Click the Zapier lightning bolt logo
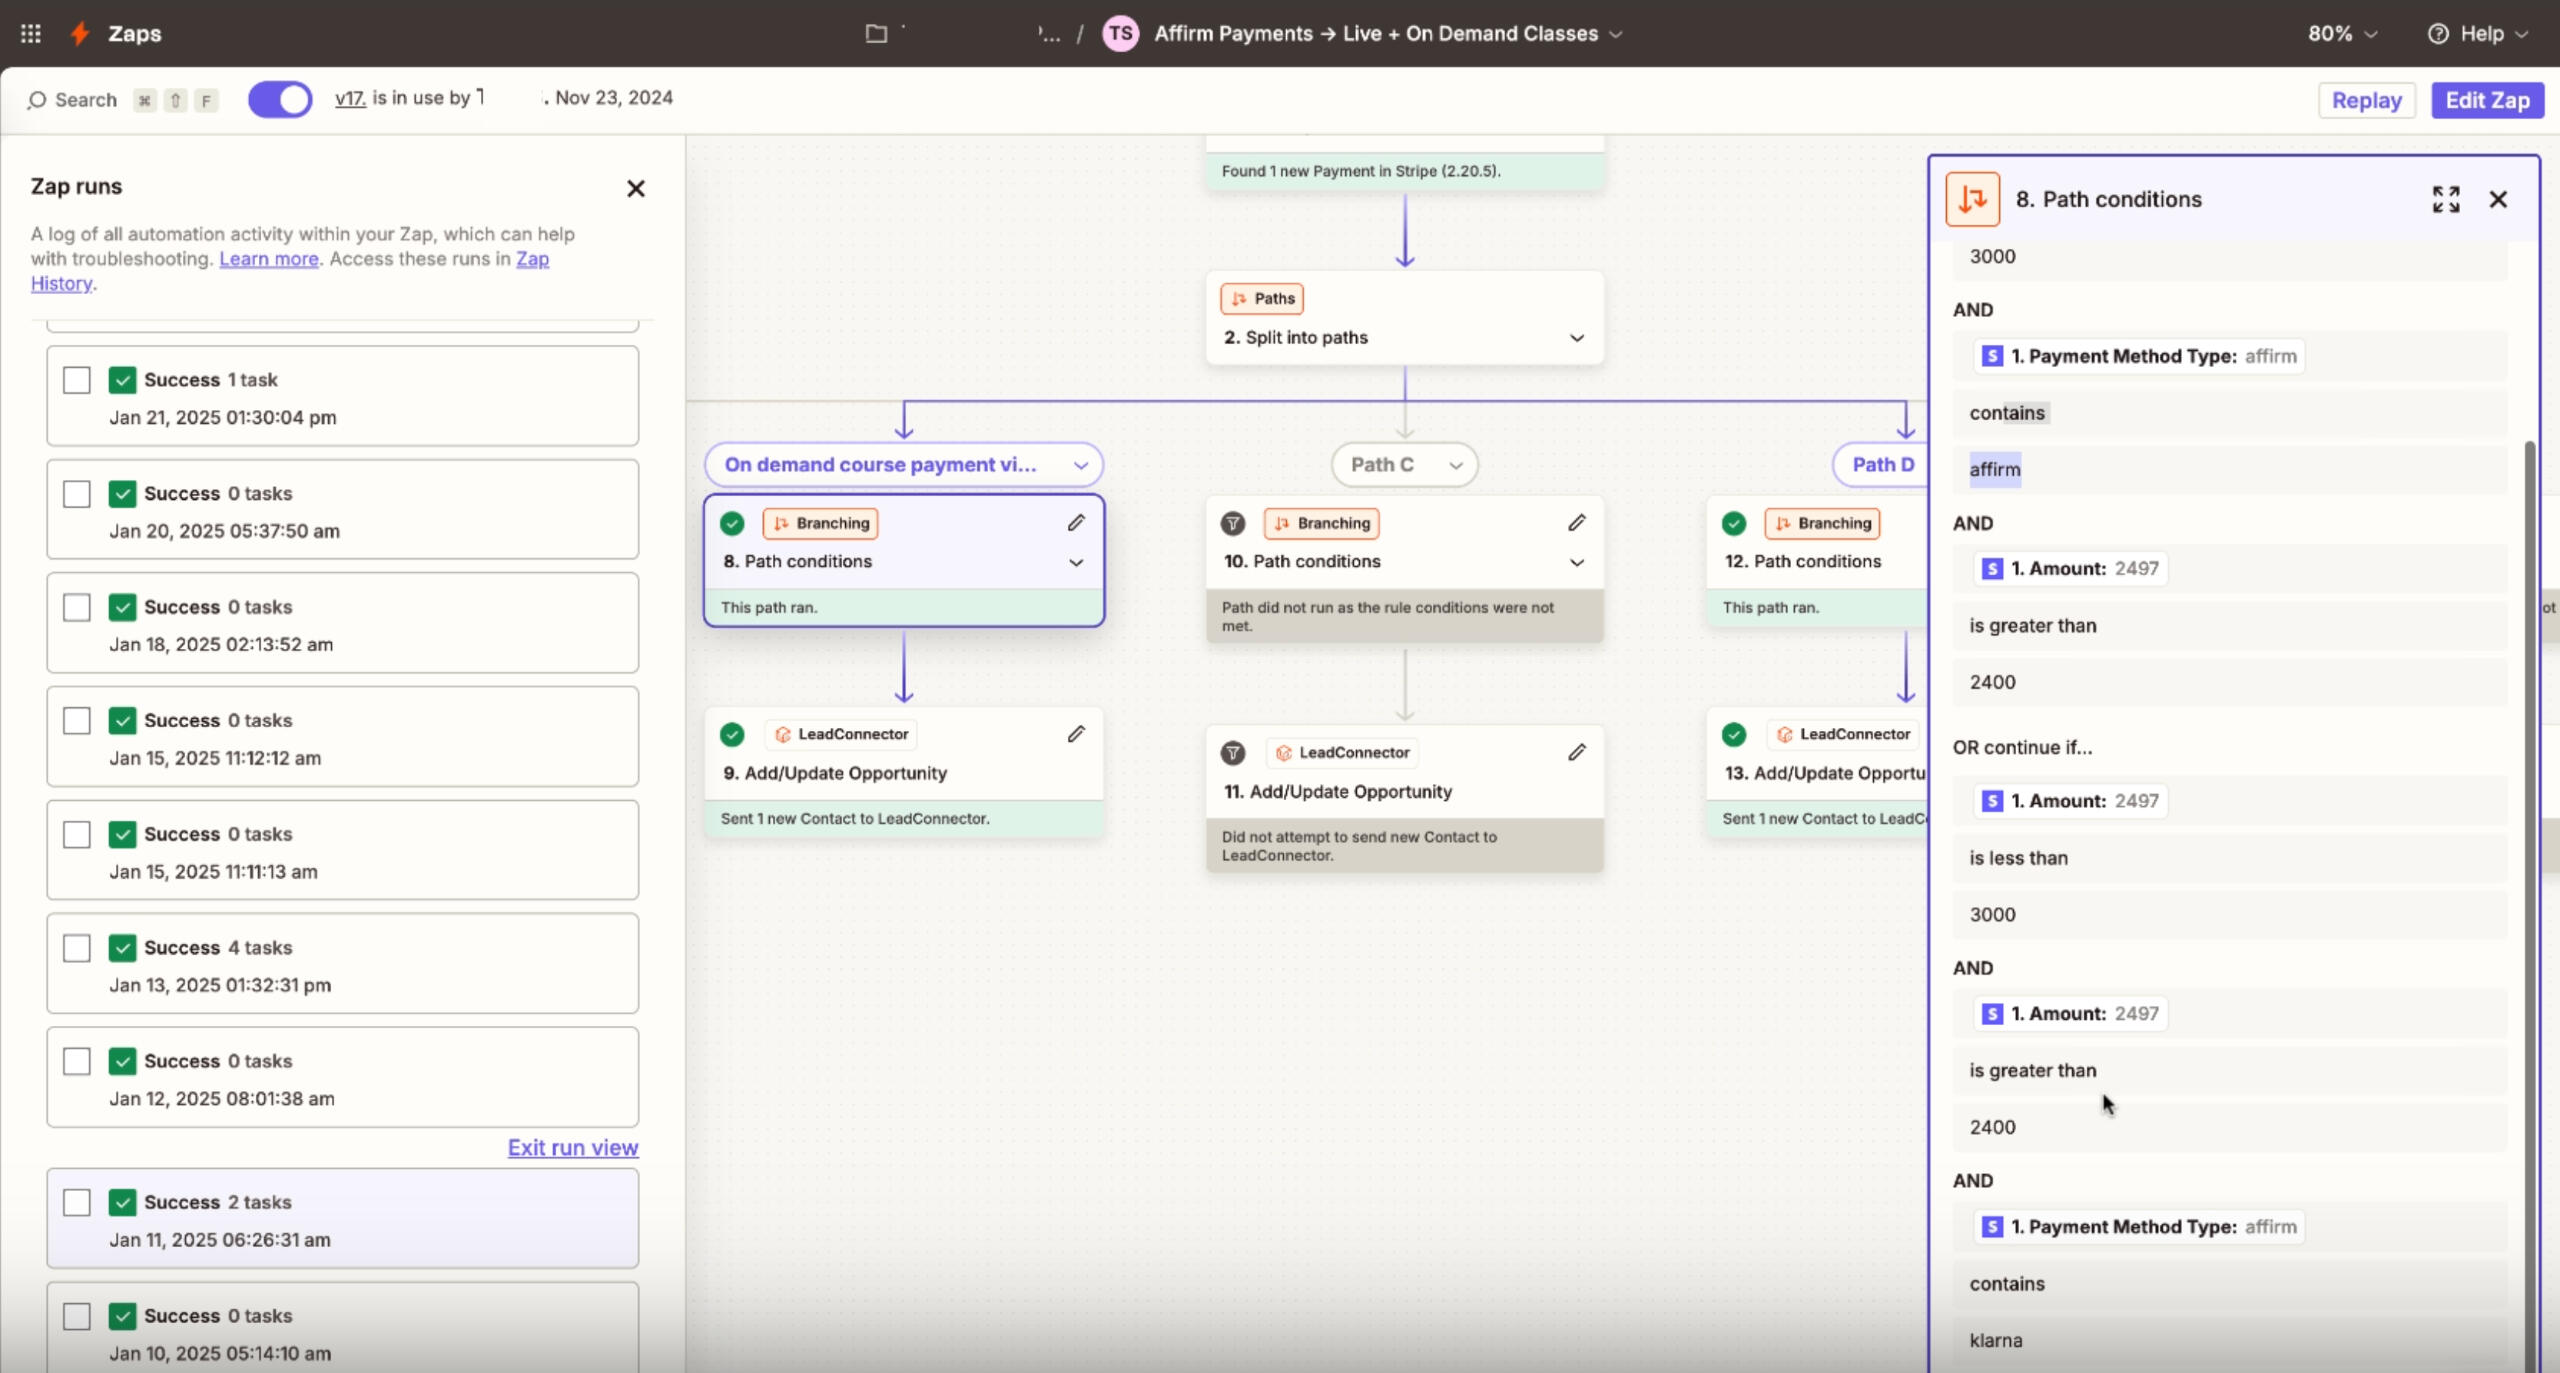 [80, 33]
